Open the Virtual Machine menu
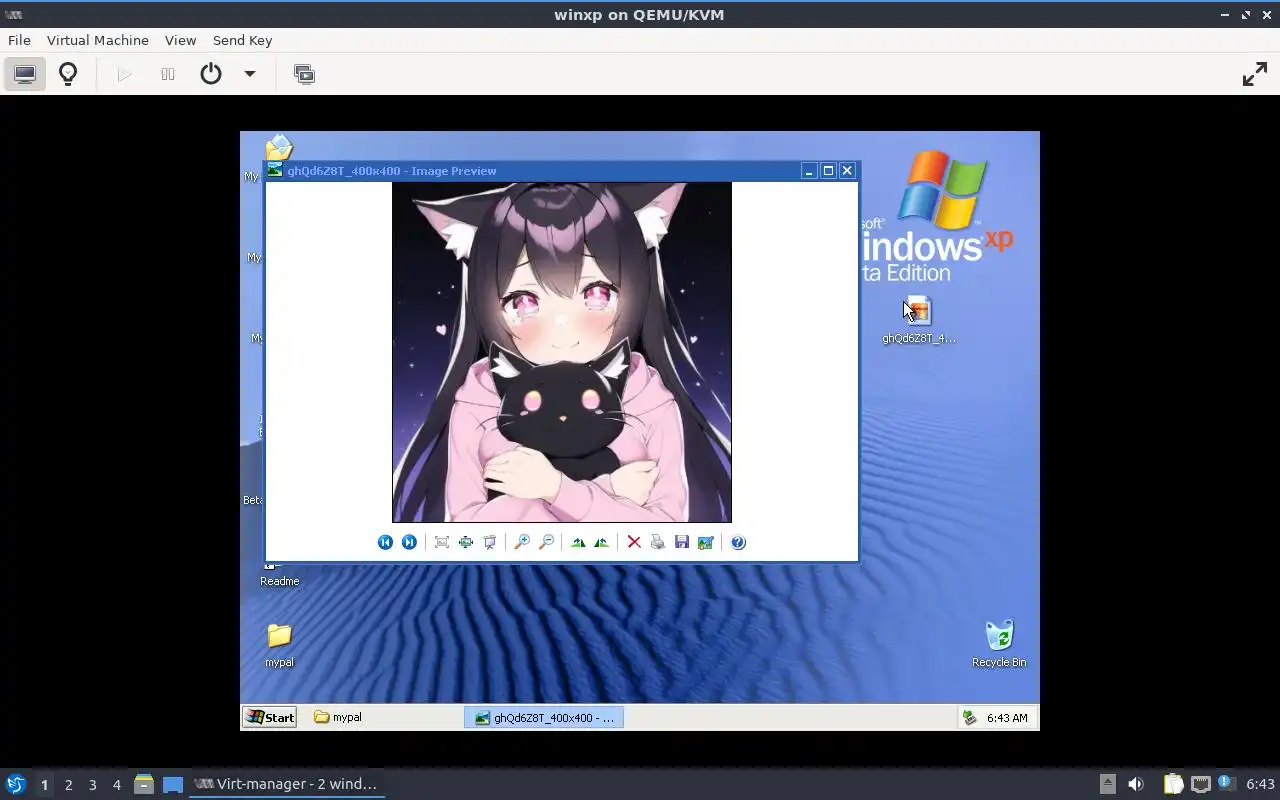This screenshot has width=1280, height=800. [x=98, y=40]
